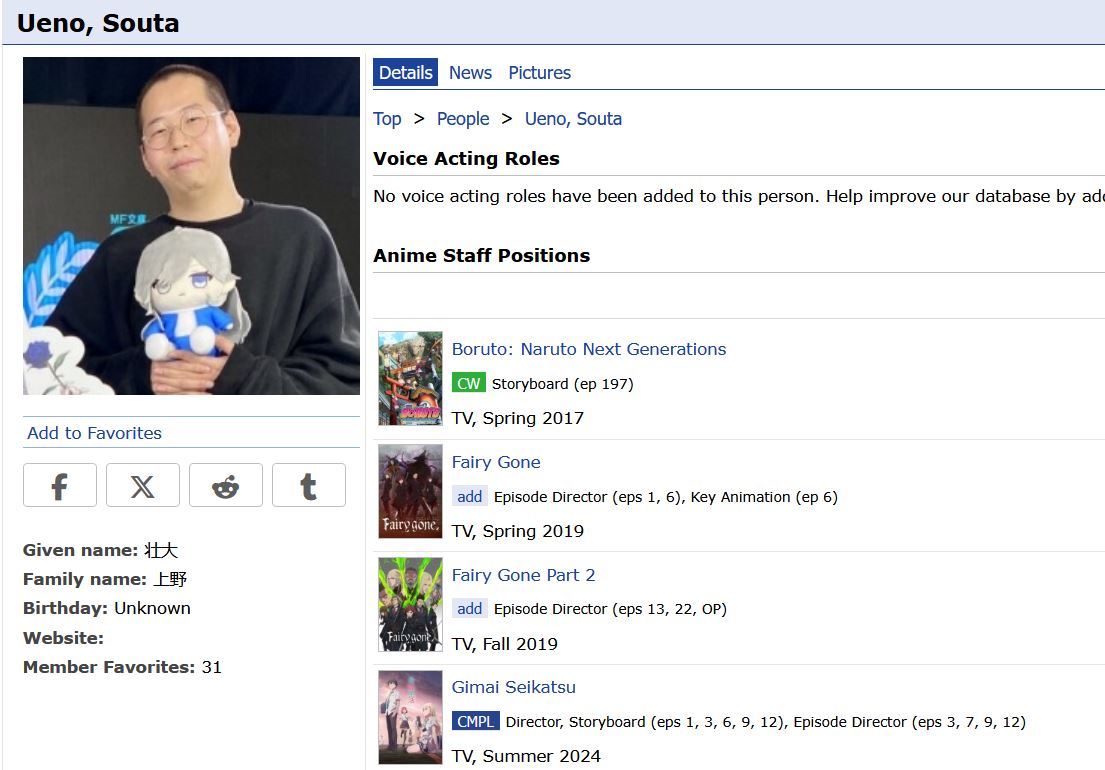Click CW status badge for Boruto
Viewport: 1105px width, 770px height.
pos(469,383)
